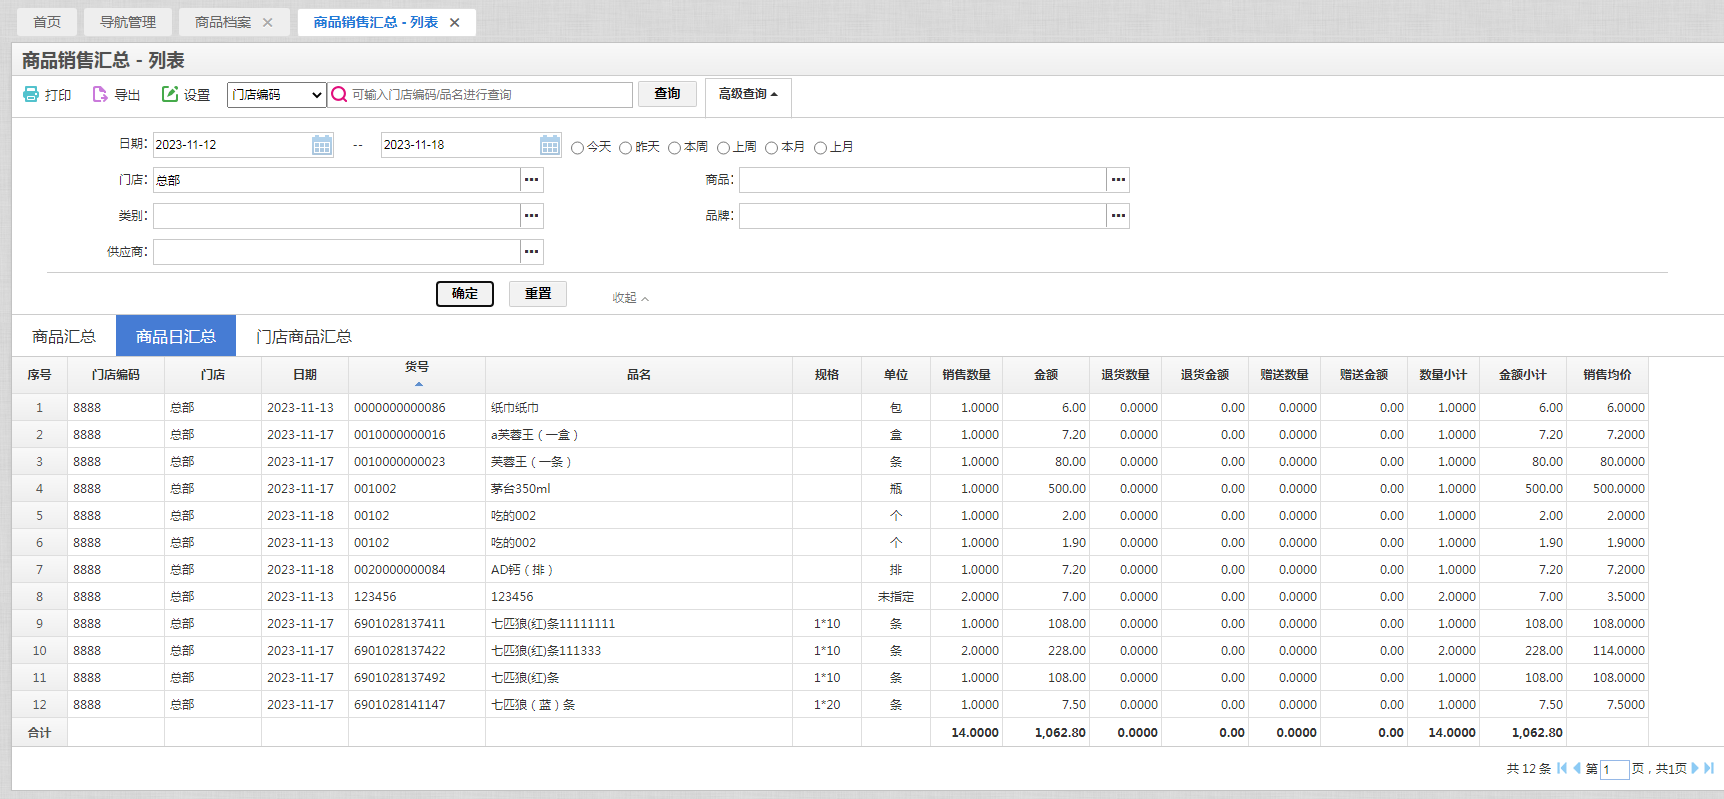Click the 日期 column header

click(x=305, y=375)
